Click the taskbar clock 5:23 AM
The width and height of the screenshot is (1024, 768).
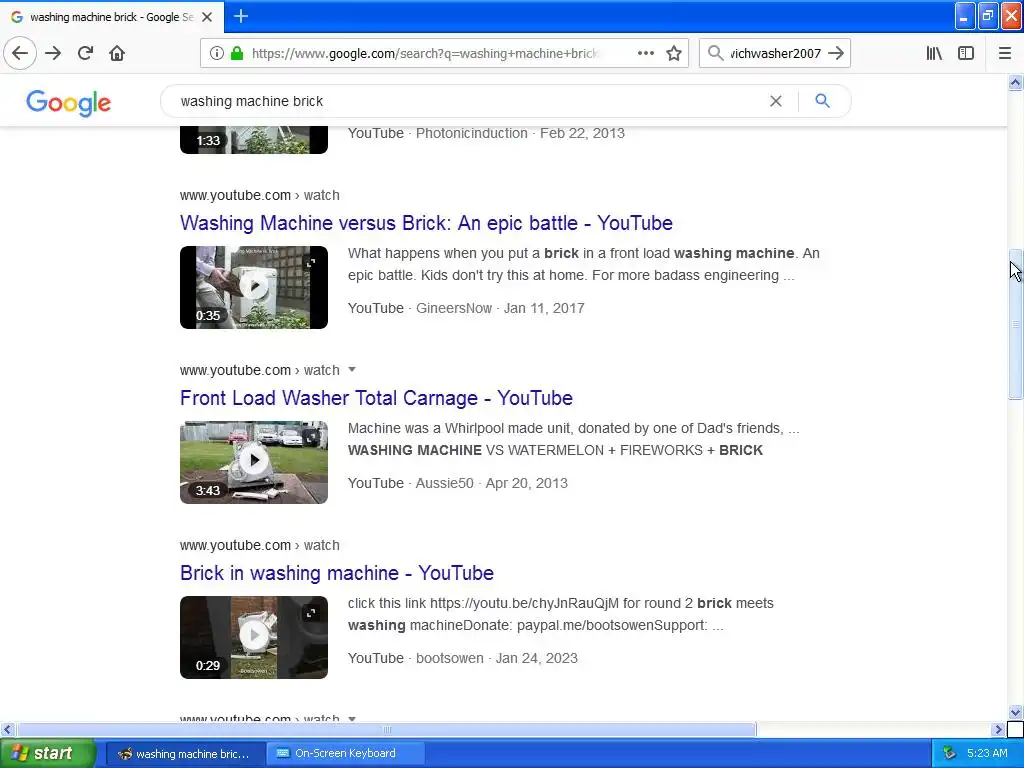coord(987,753)
